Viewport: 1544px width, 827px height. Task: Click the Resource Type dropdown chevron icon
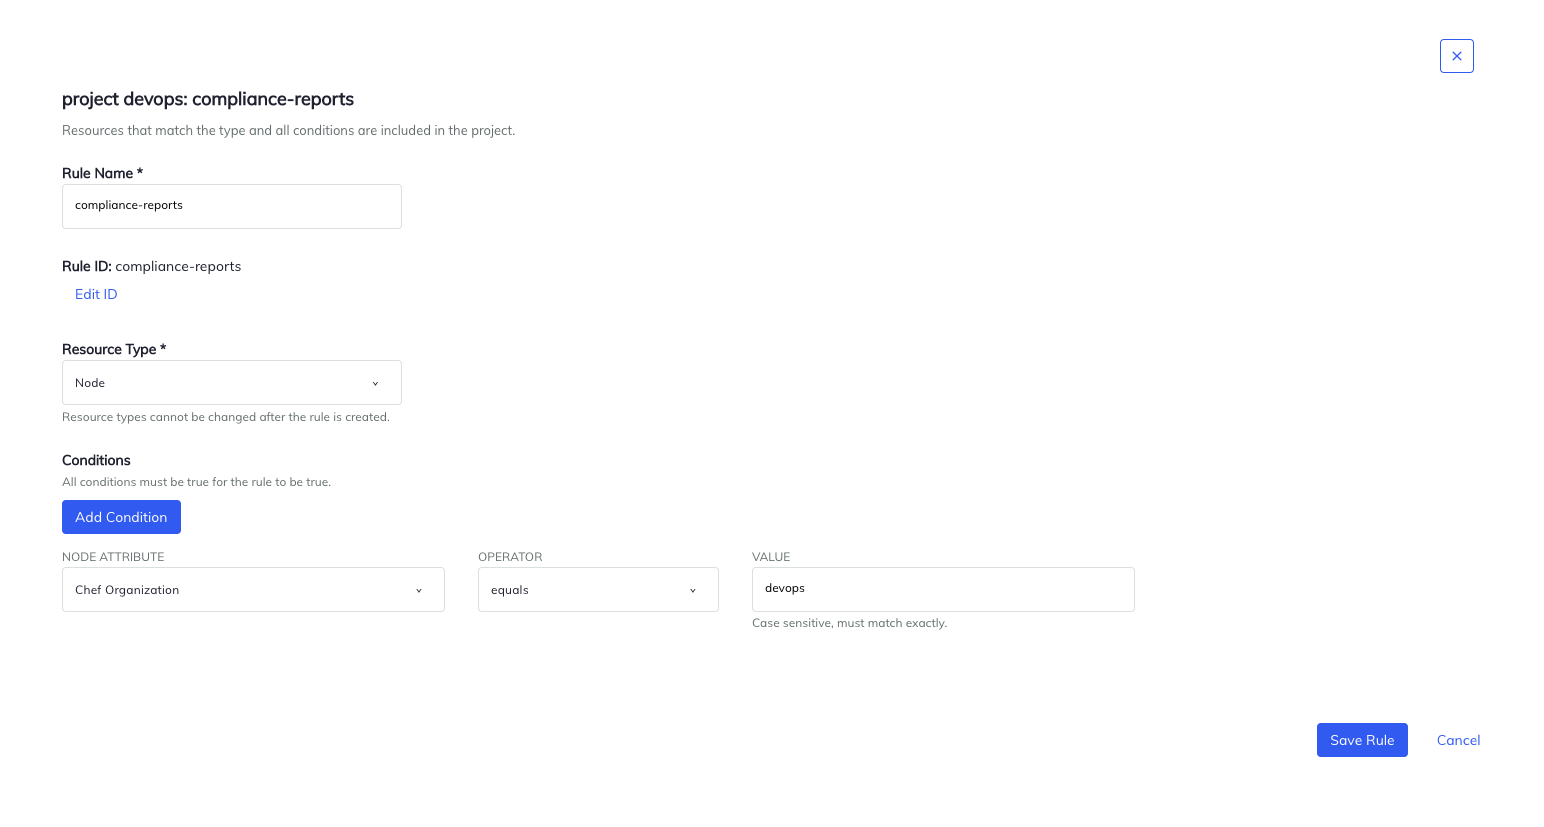pyautogui.click(x=375, y=382)
